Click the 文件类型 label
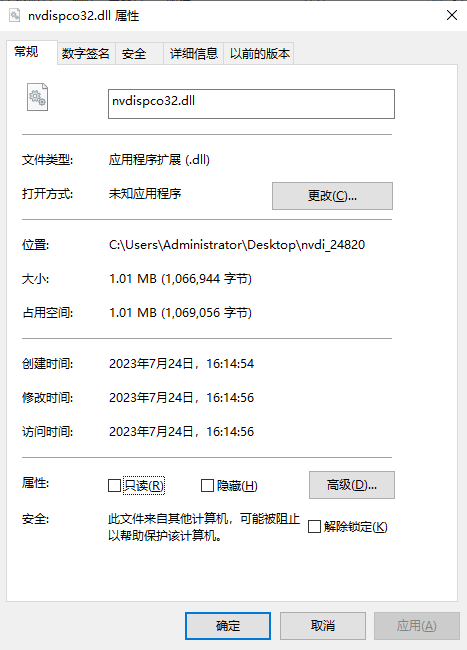The height and width of the screenshot is (650, 467). (47, 160)
